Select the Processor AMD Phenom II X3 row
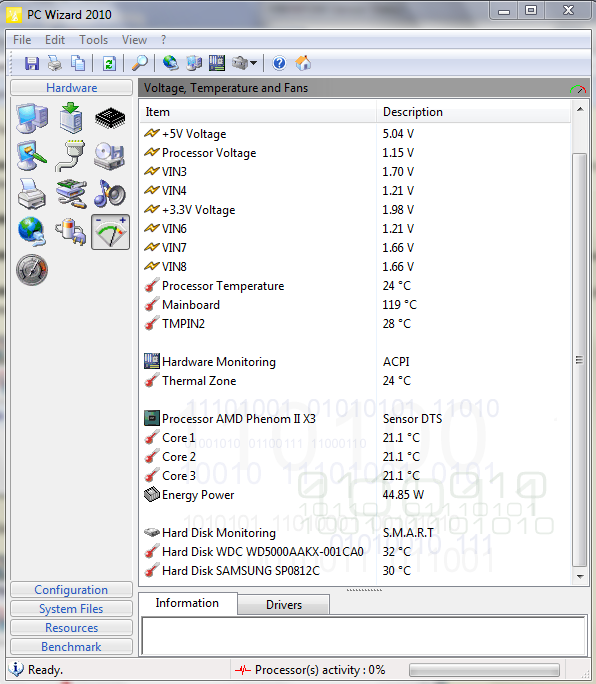Screen dimensions: 596x684 coord(355,419)
